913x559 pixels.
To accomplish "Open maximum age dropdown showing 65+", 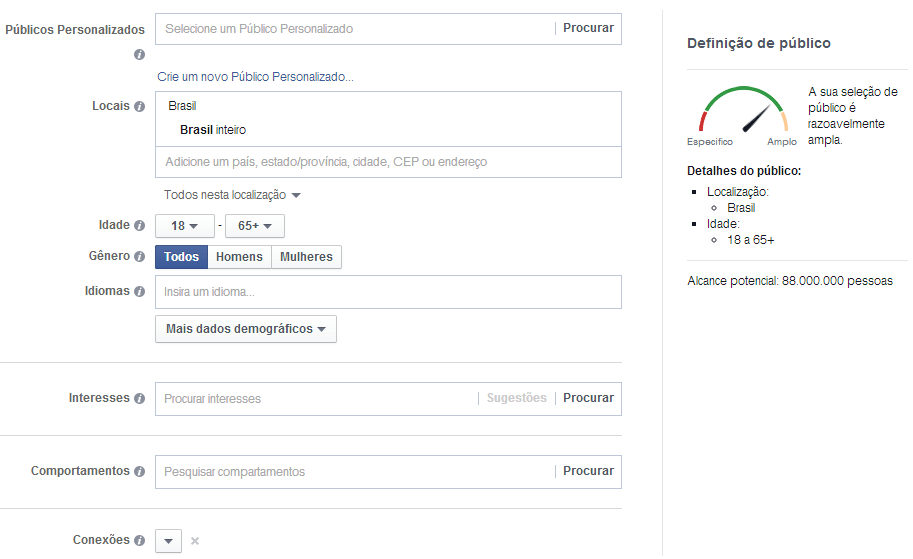I will tap(255, 226).
